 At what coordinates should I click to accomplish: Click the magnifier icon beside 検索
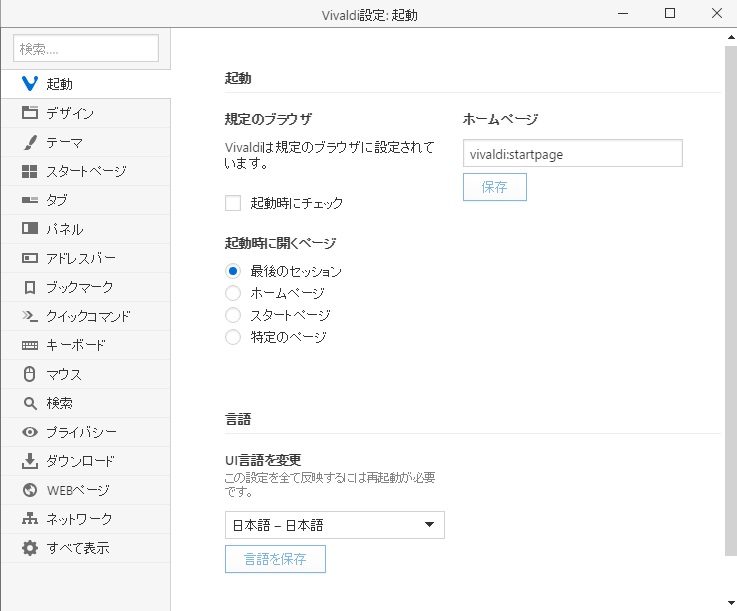click(30, 403)
